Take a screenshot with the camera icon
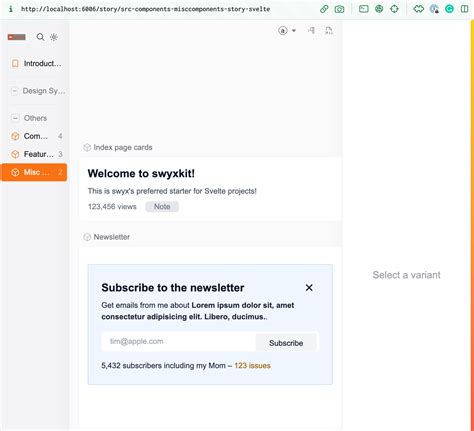The image size is (474, 431). click(x=339, y=9)
